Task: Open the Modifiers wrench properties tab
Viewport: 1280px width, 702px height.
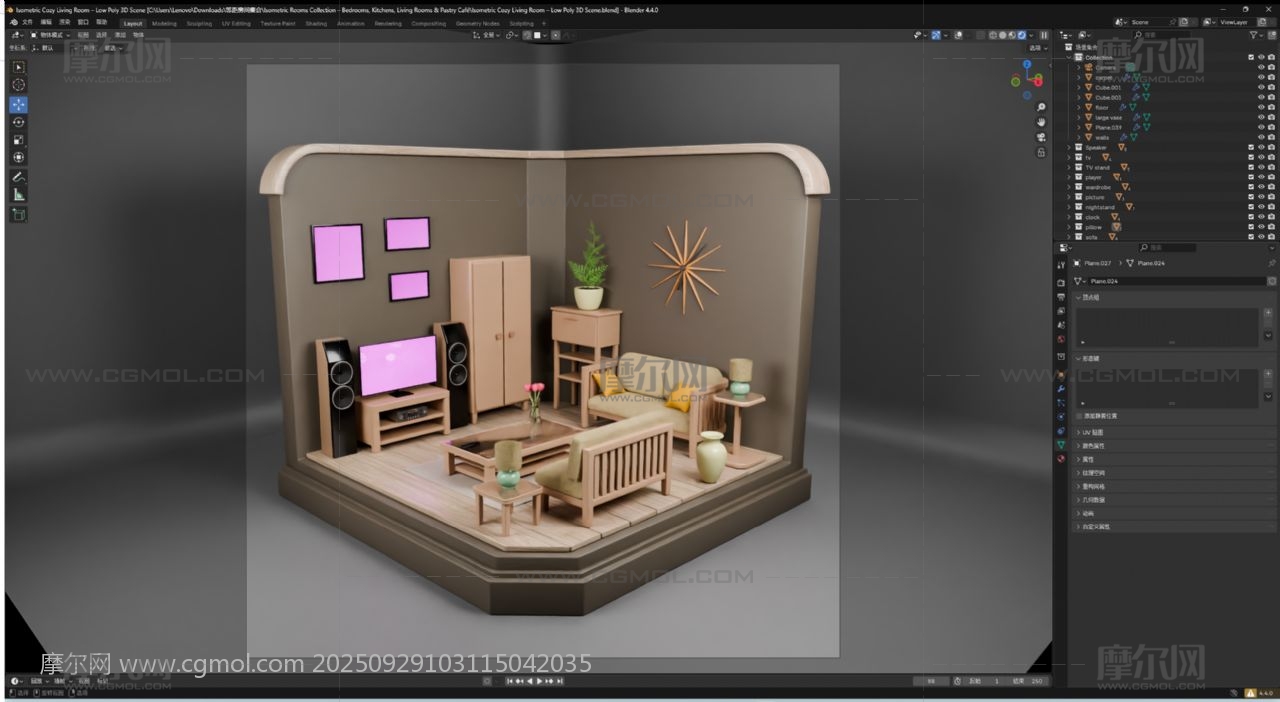Action: [1061, 388]
